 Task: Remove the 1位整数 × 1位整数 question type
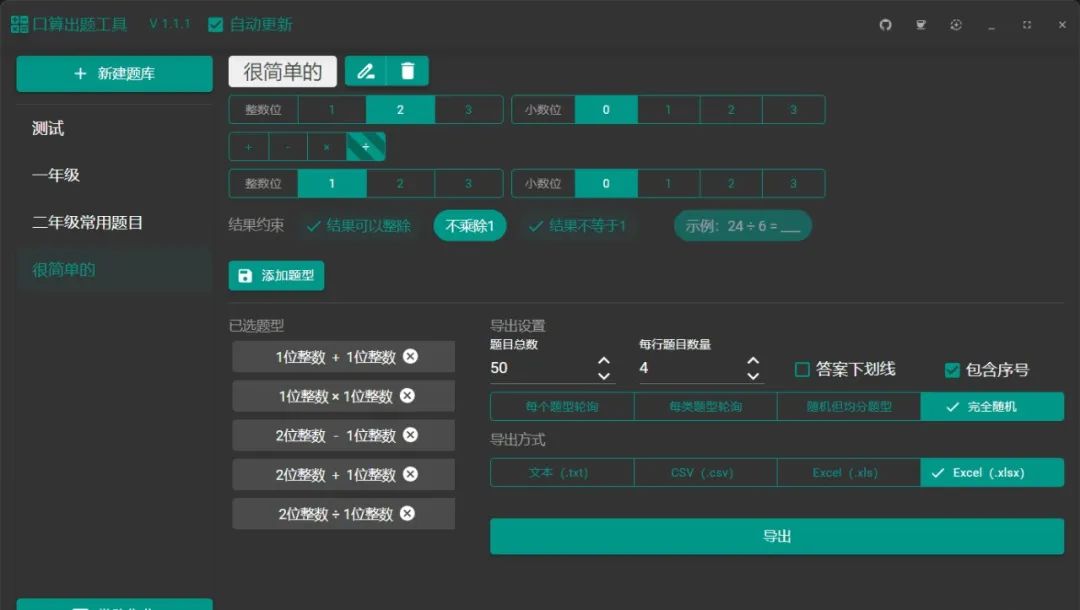408,395
